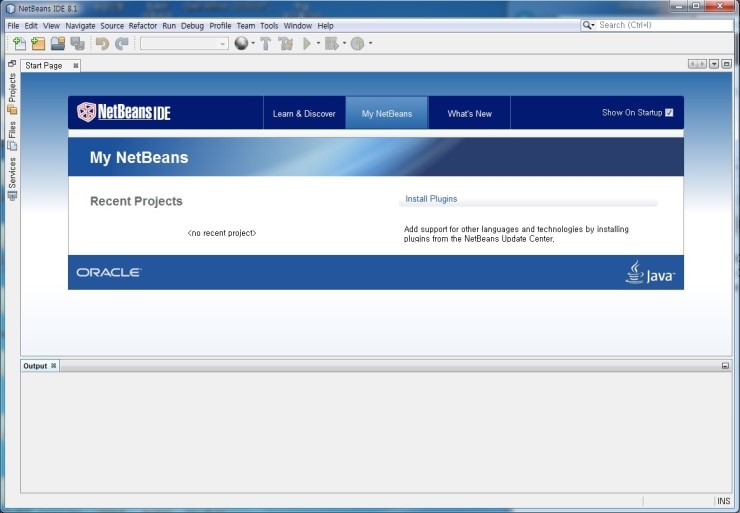Open the Profile Project dropdown arrow
Viewport: 740px width, 513px height.
370,43
